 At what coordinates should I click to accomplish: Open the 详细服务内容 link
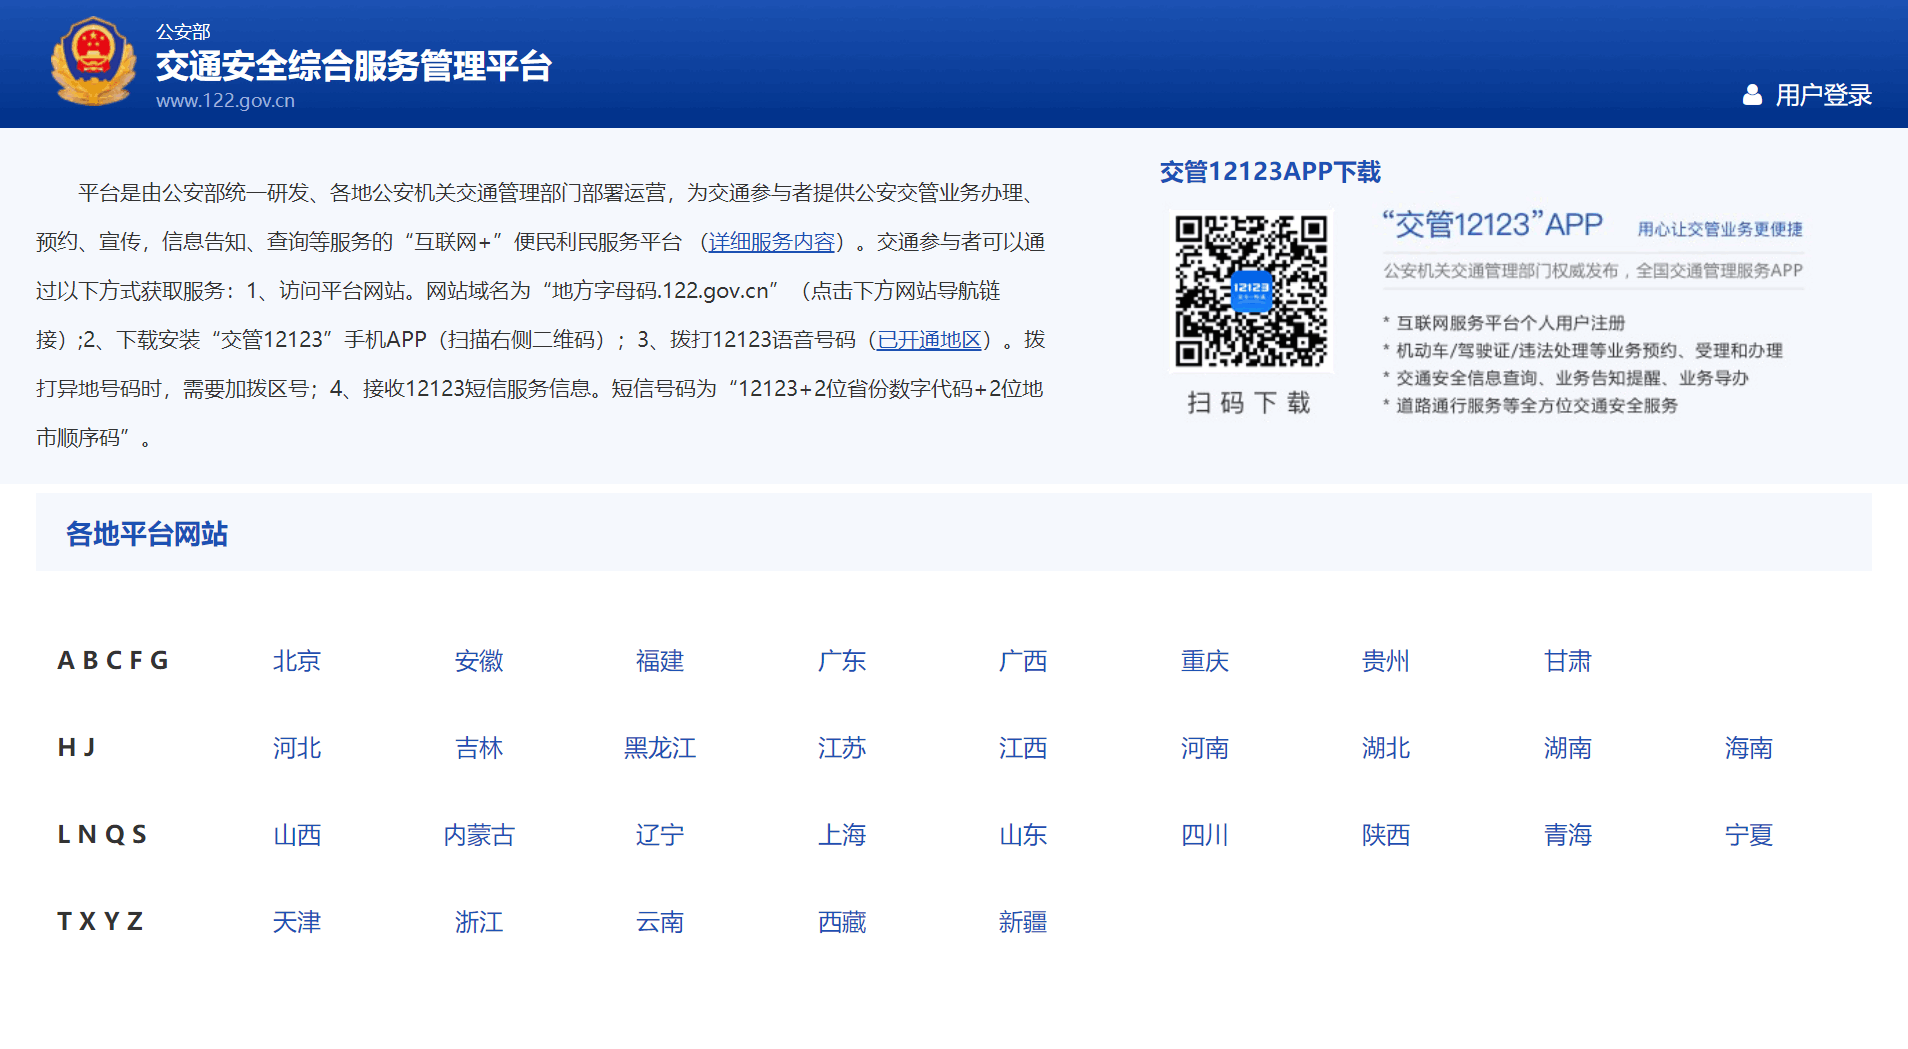771,242
